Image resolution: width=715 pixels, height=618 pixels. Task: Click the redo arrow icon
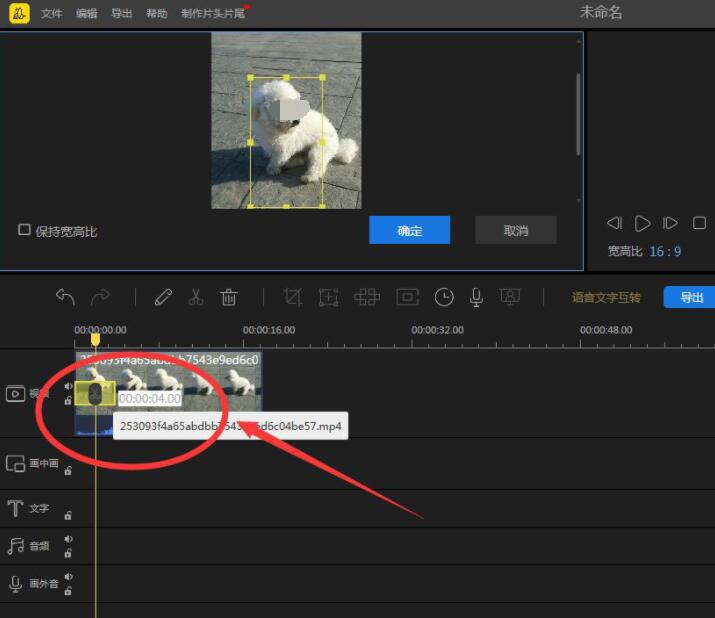point(100,297)
